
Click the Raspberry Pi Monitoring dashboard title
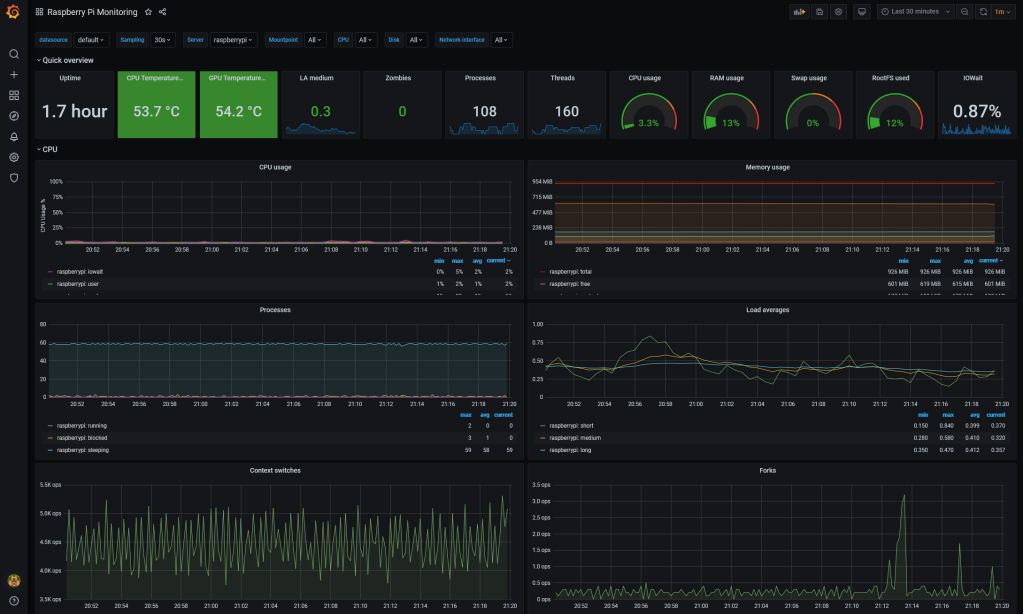click(92, 12)
